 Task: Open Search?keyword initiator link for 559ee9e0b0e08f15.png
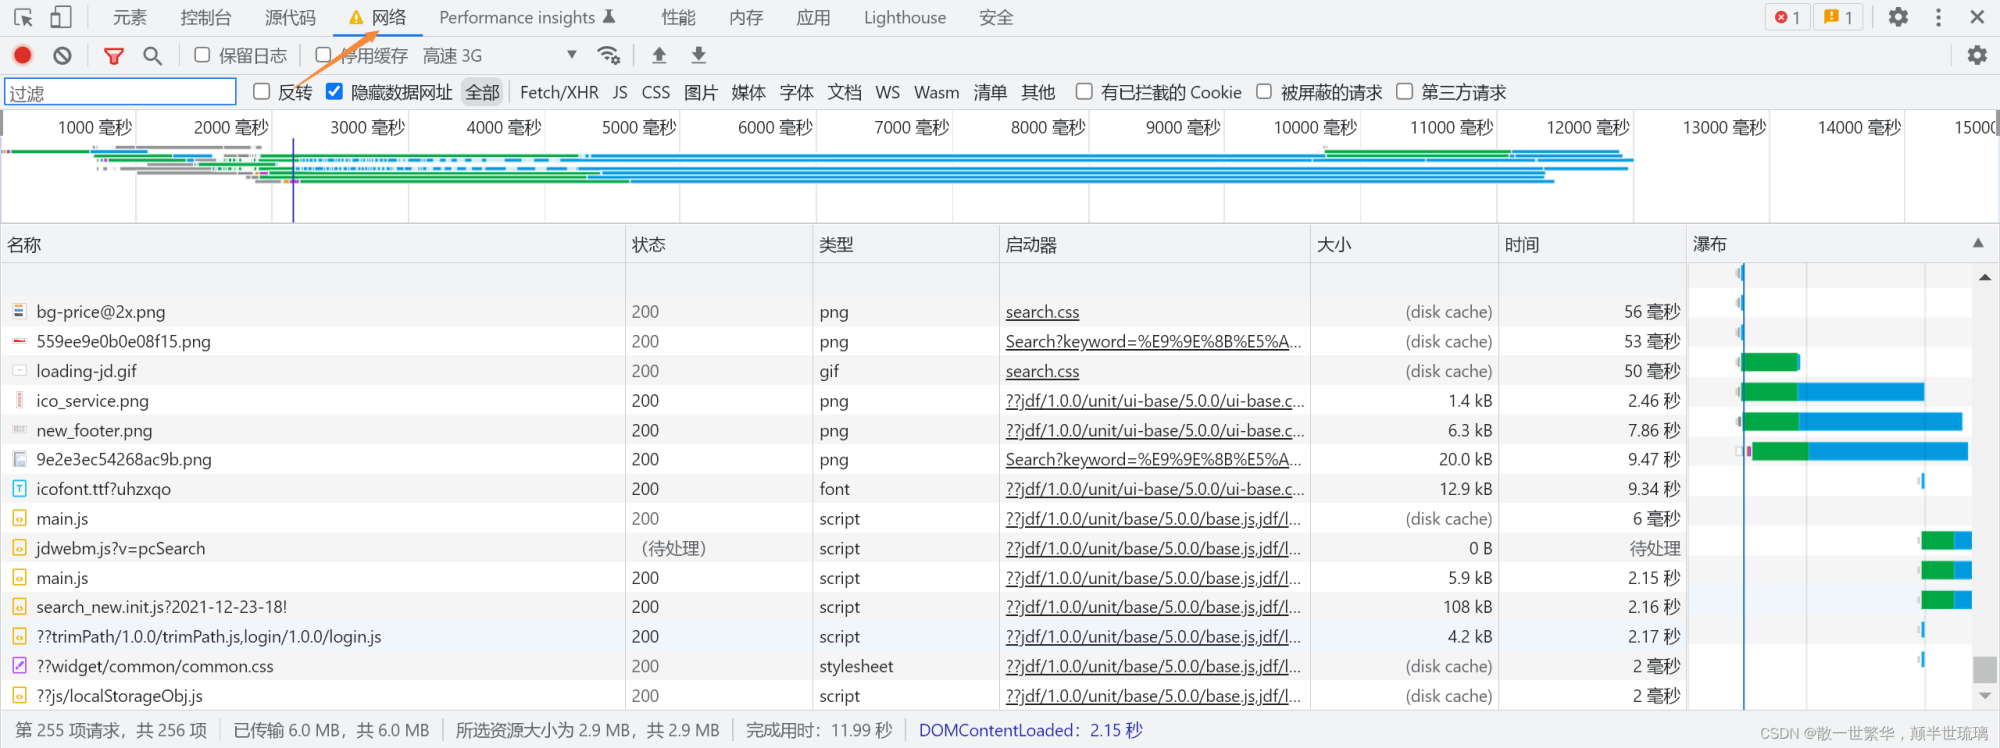click(1153, 341)
